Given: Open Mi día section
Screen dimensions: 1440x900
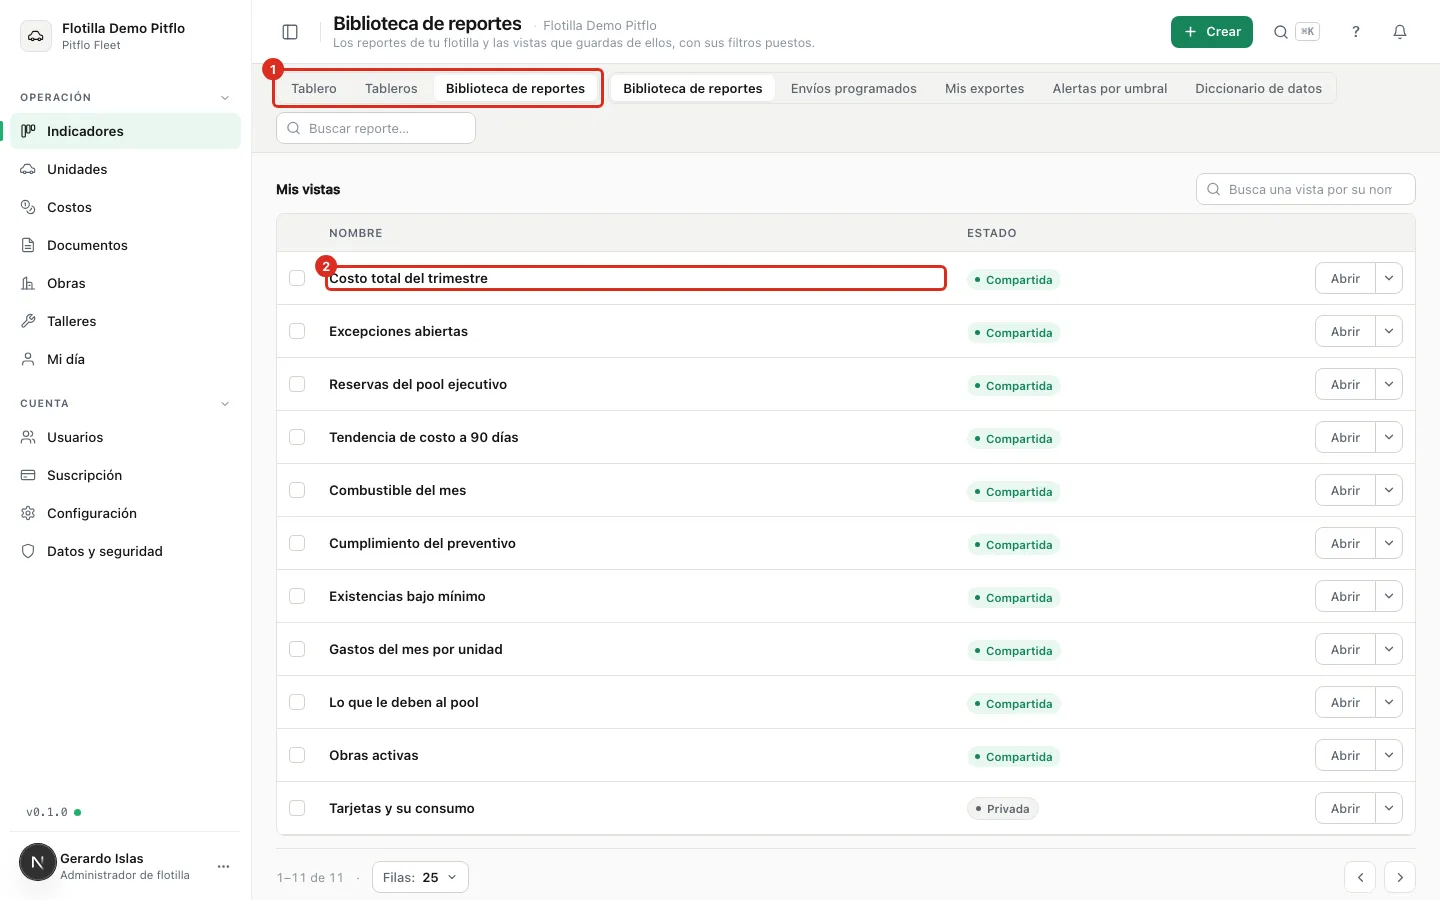Looking at the screenshot, I should click(126, 359).
